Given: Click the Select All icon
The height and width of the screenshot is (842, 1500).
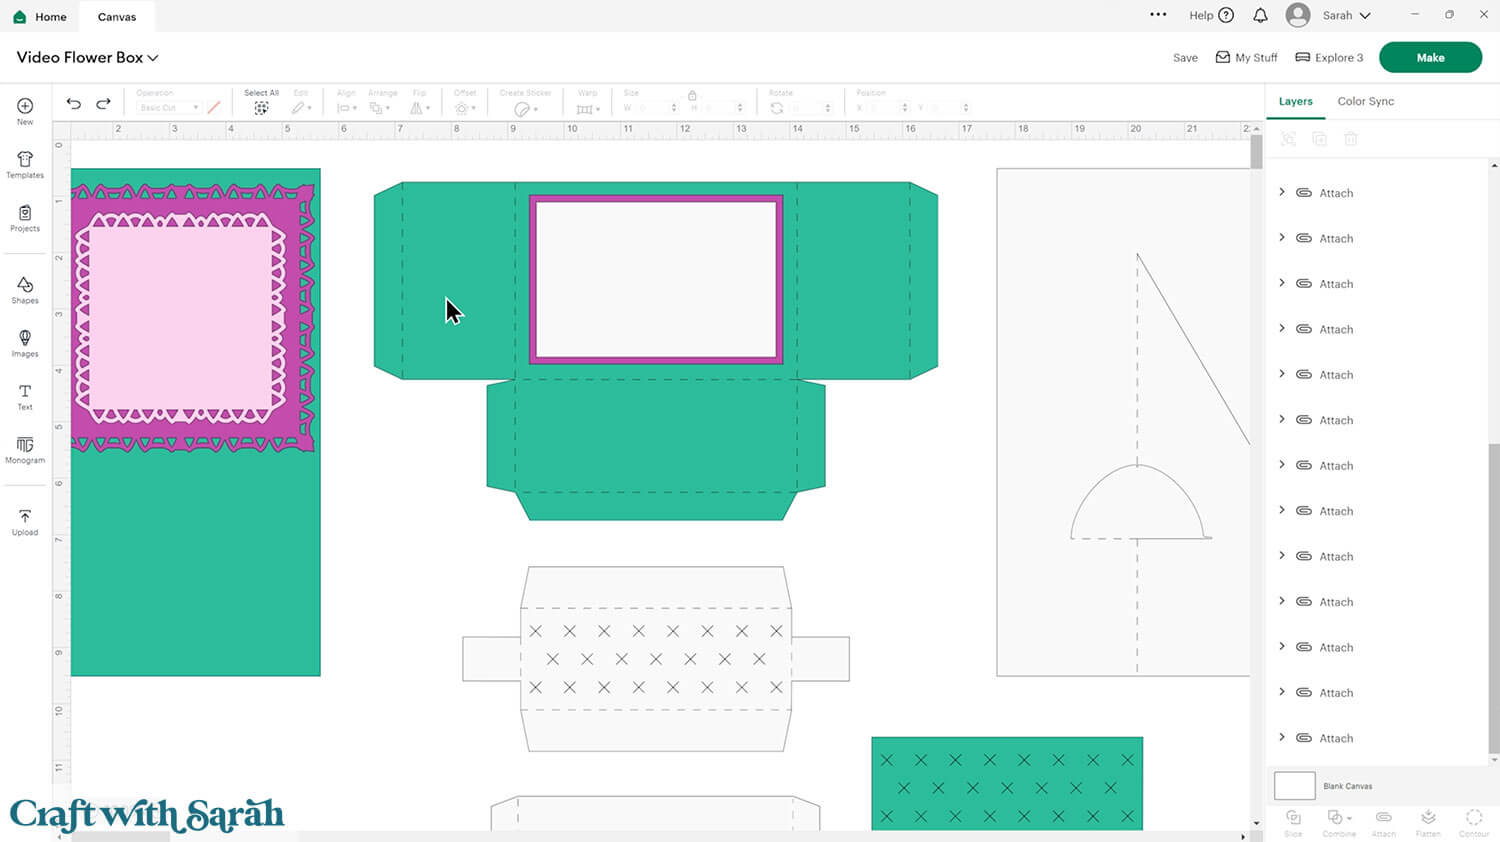Looking at the screenshot, I should pos(261,108).
